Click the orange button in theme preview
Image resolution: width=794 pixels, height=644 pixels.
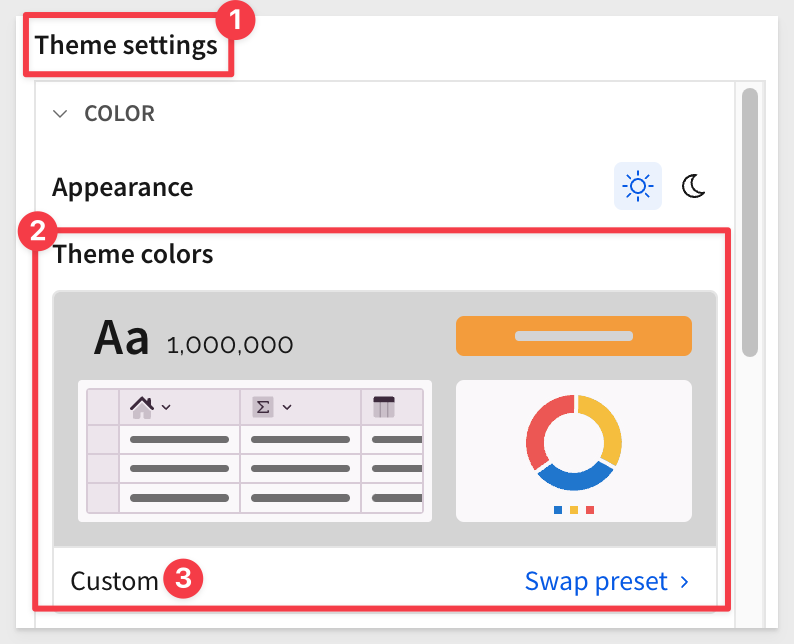pos(574,336)
